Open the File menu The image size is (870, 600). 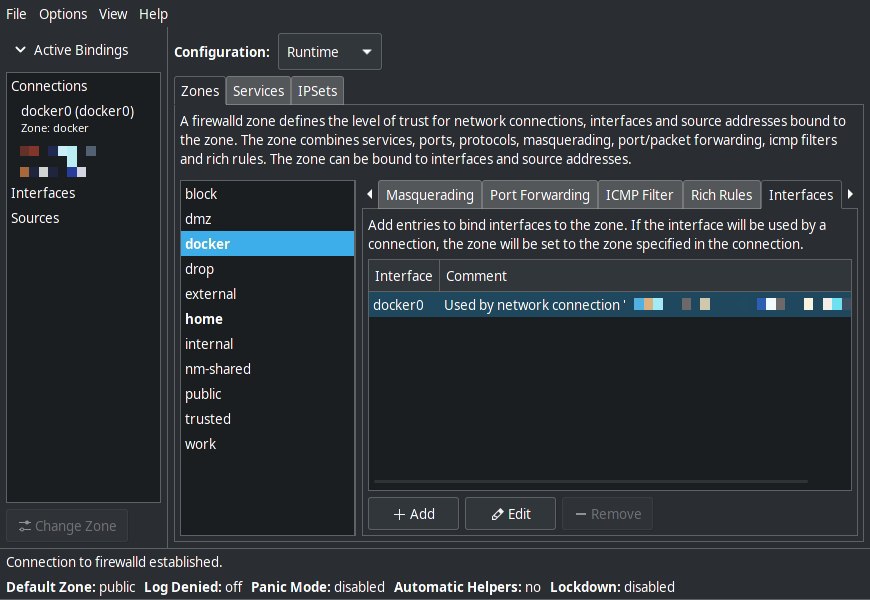coord(16,14)
